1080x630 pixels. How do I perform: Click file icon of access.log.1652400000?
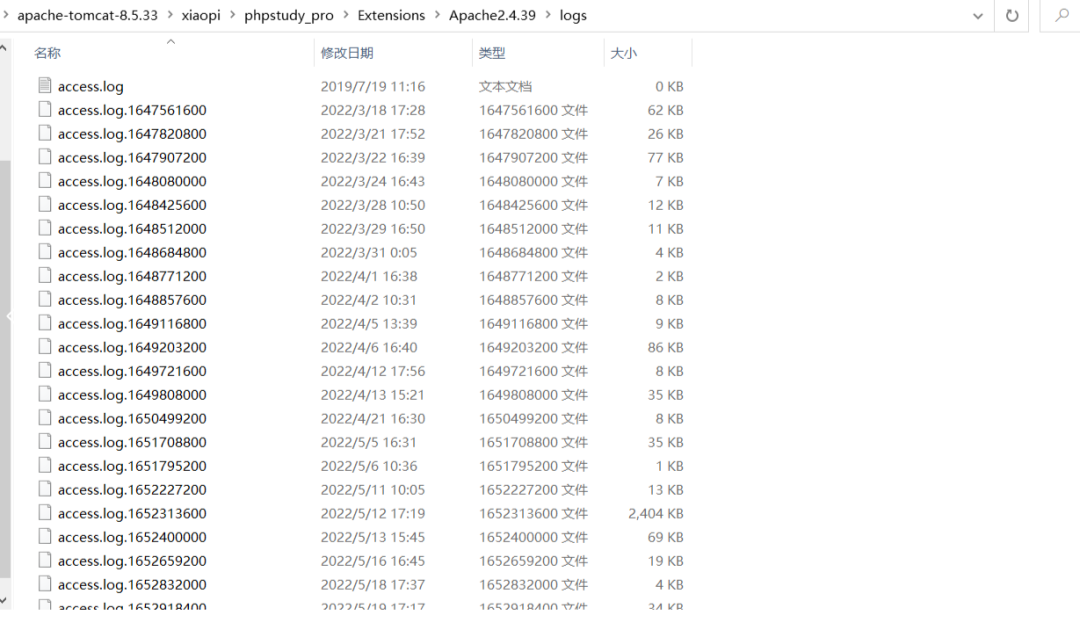45,536
